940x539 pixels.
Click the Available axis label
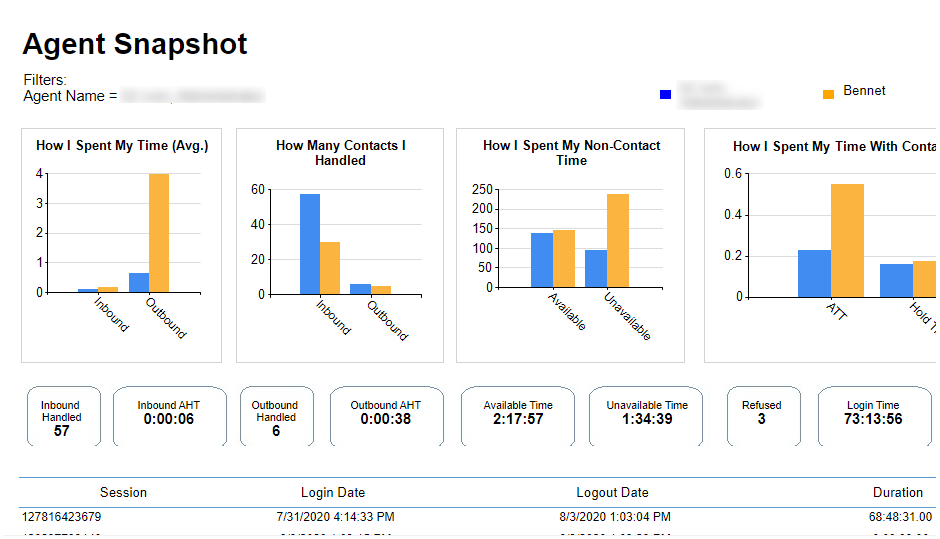(x=567, y=311)
